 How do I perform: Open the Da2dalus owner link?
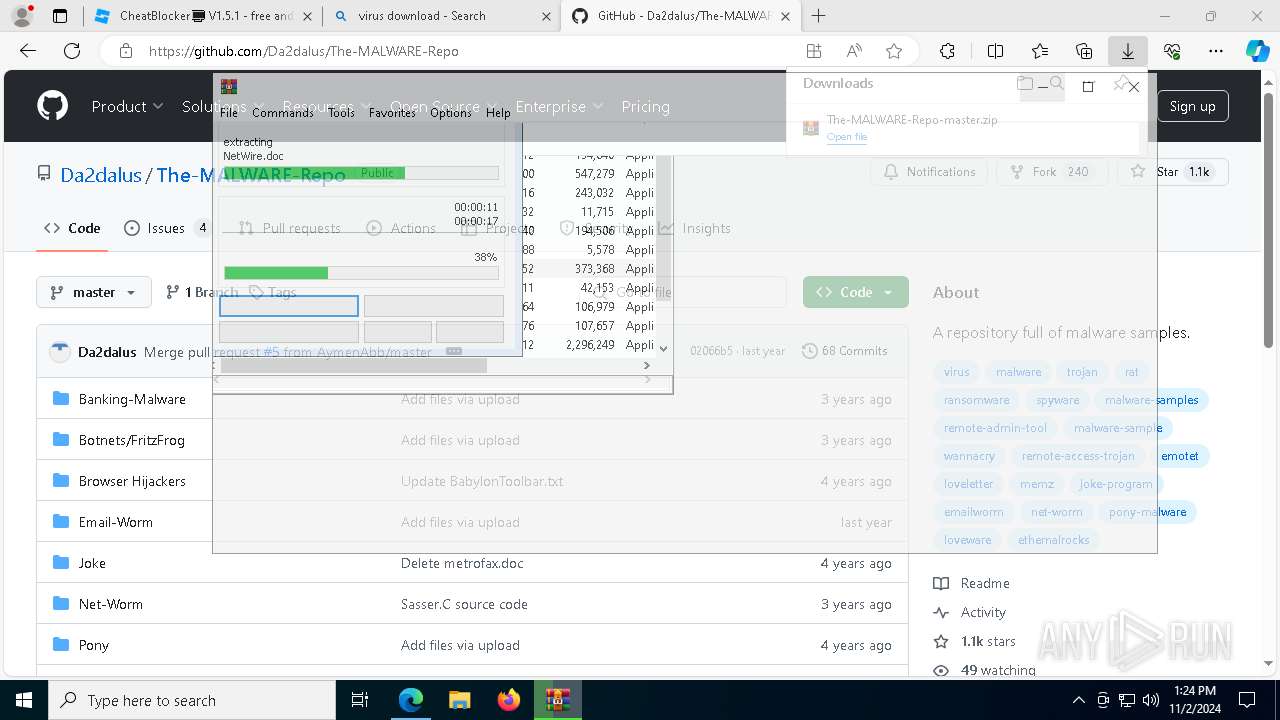[x=101, y=175]
